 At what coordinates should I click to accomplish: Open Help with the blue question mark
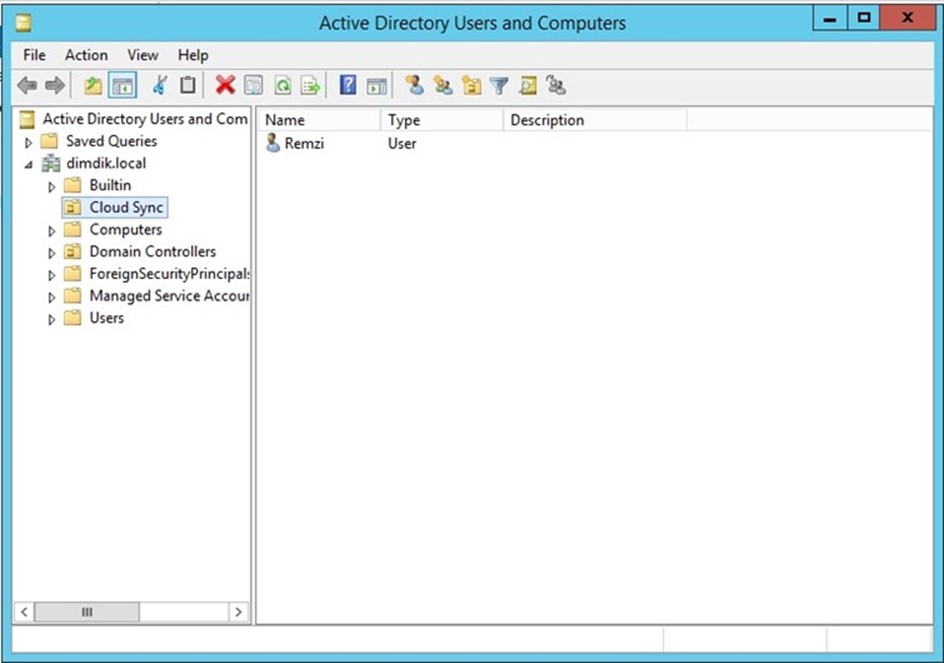tap(348, 86)
